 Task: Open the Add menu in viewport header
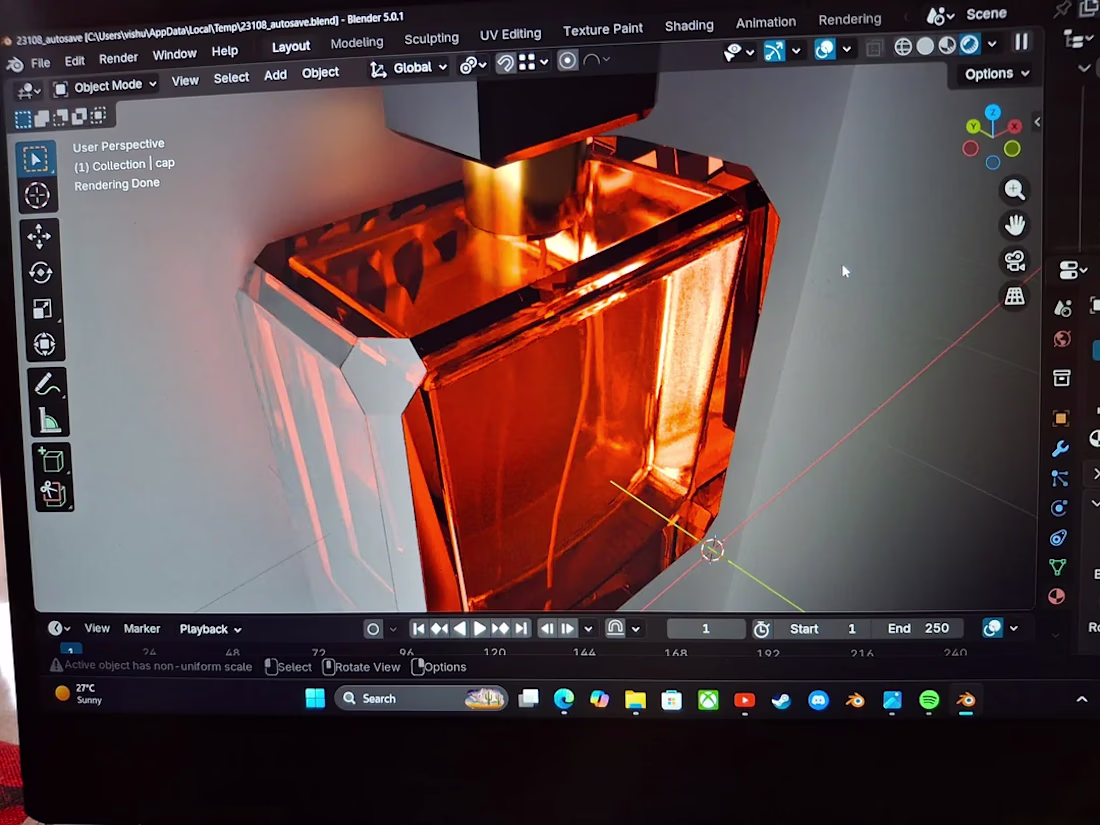click(275, 75)
